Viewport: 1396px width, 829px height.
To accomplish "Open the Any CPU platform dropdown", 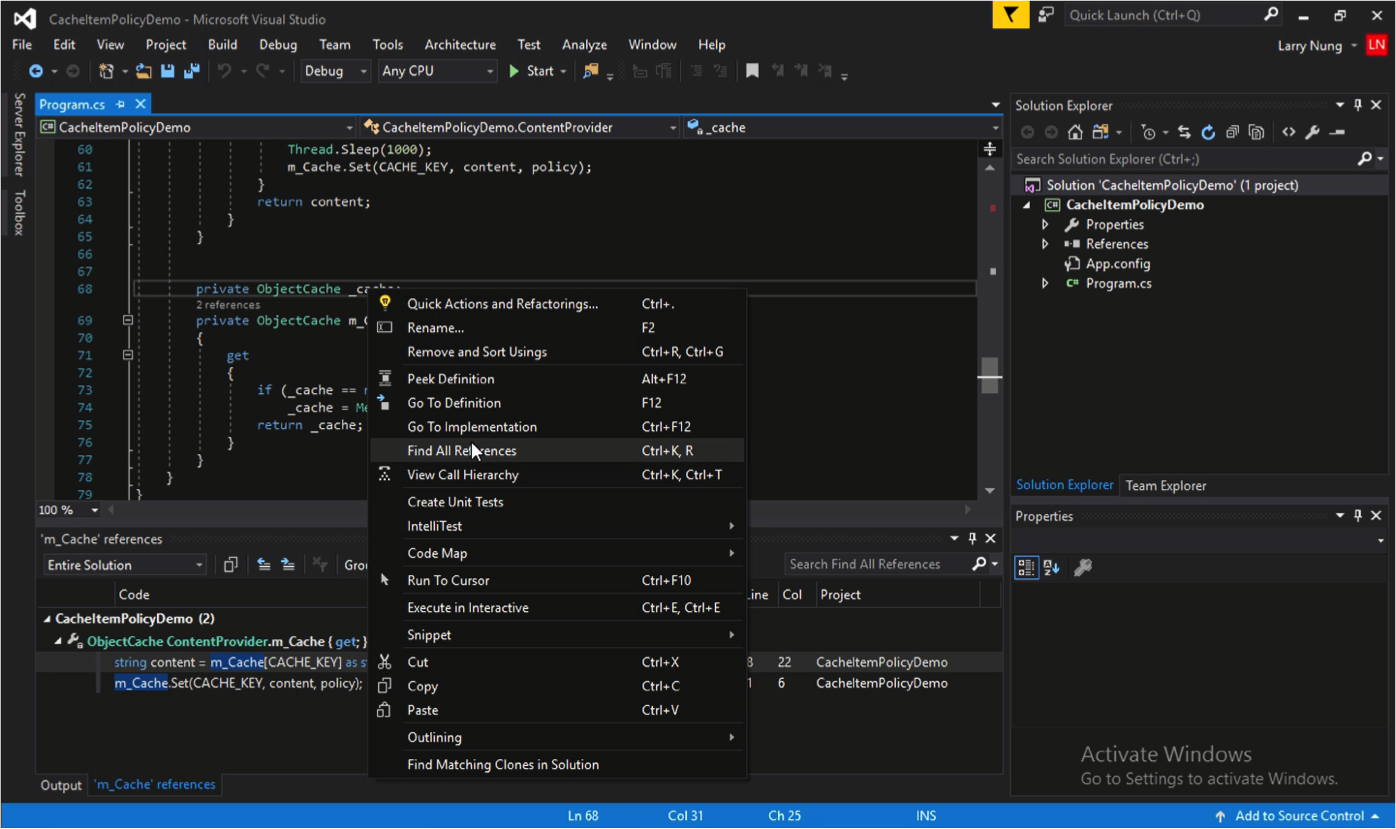I will pyautogui.click(x=437, y=71).
